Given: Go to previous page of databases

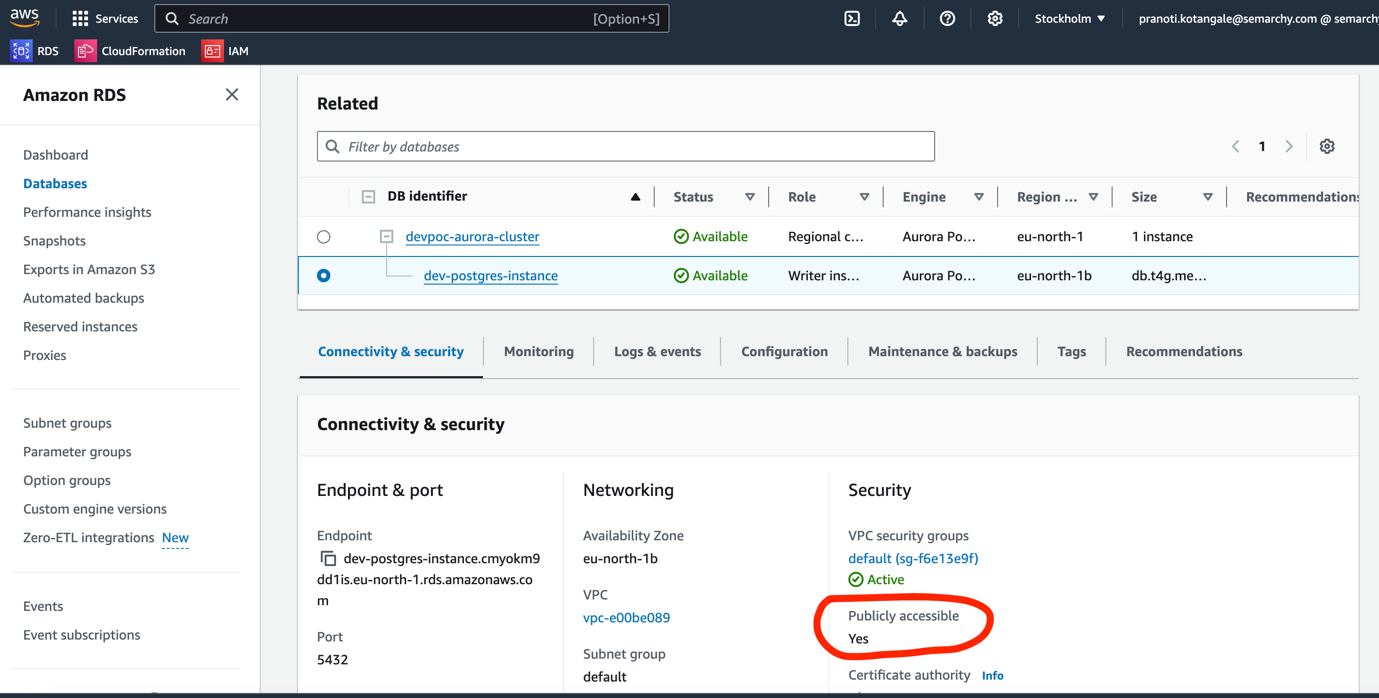Looking at the screenshot, I should (x=1236, y=146).
